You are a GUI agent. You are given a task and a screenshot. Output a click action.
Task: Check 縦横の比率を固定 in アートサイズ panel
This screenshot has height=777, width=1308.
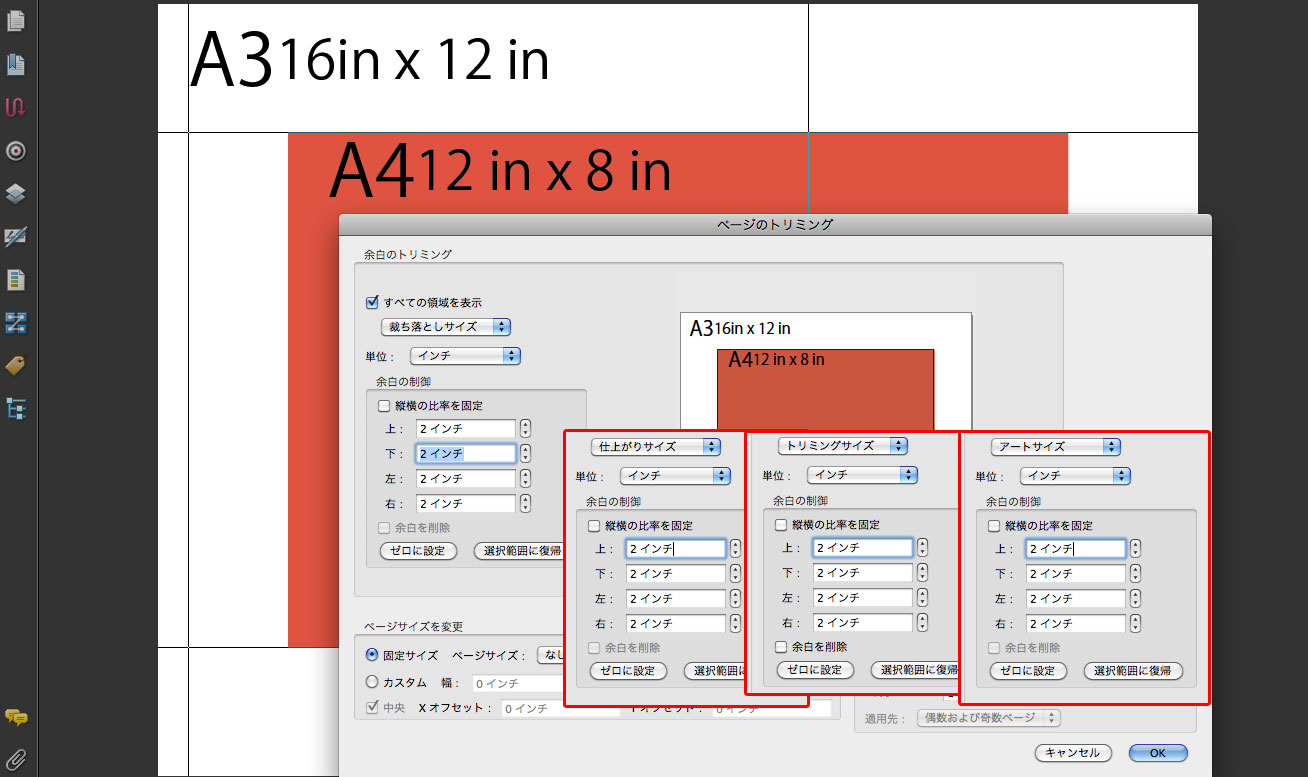click(x=994, y=525)
